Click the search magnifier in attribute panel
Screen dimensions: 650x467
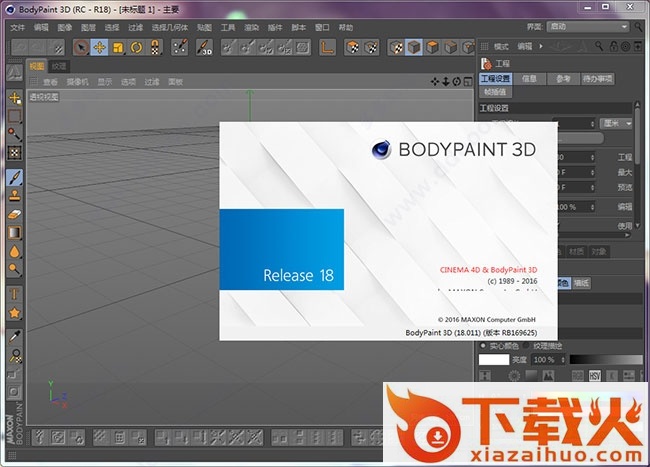pos(599,46)
